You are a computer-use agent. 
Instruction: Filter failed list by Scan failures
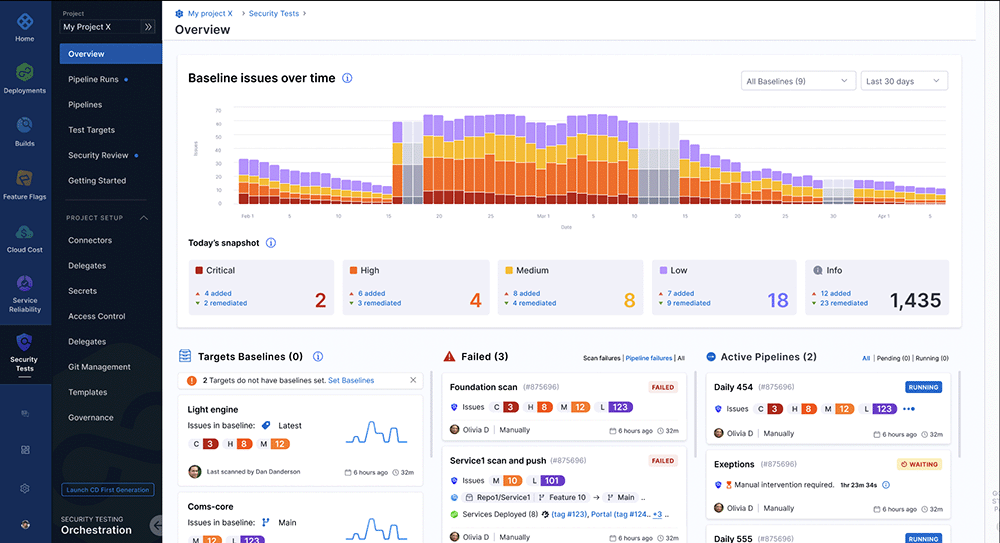(601, 357)
